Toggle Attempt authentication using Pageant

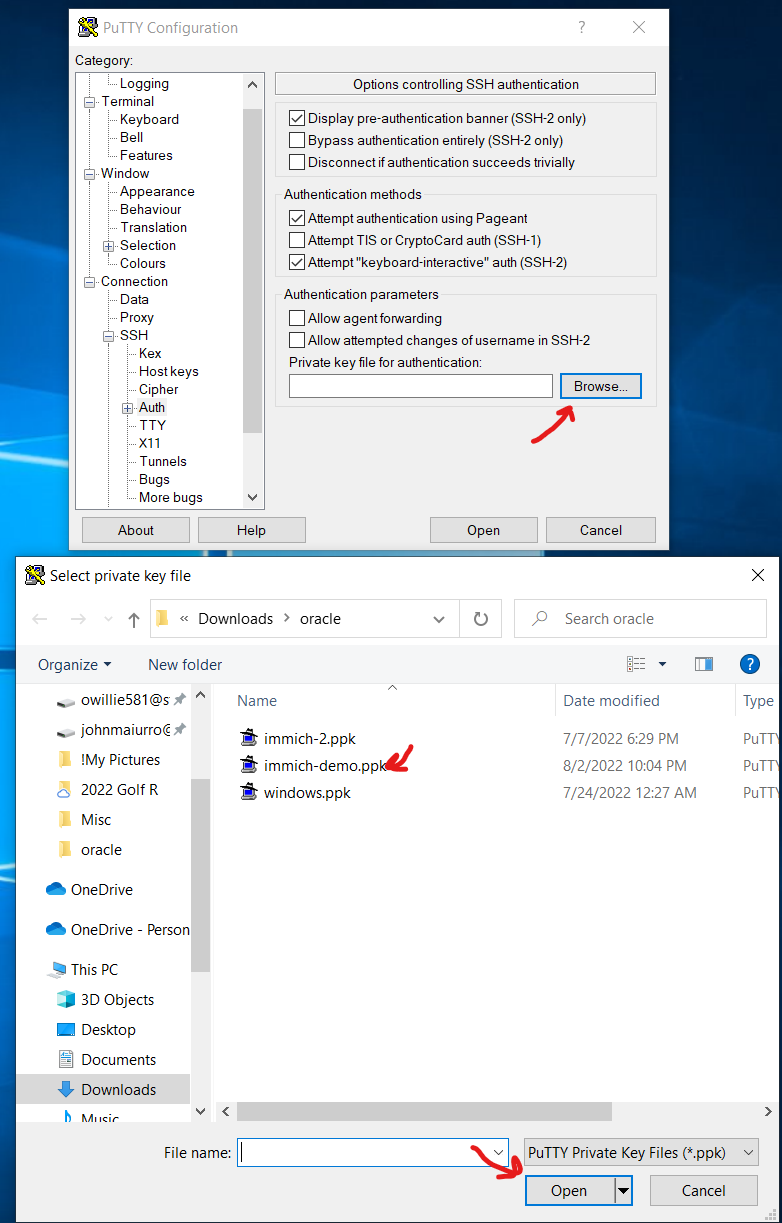(297, 218)
